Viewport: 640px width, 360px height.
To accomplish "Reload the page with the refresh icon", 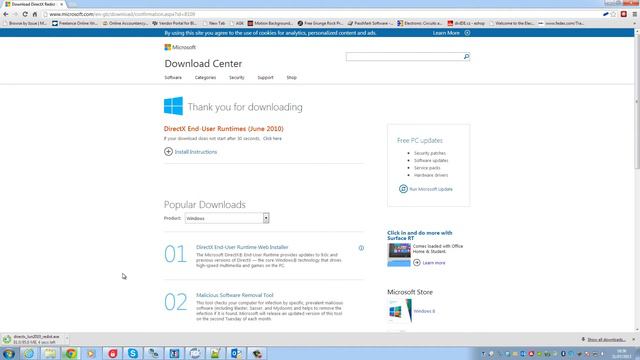I will (x=25, y=14).
